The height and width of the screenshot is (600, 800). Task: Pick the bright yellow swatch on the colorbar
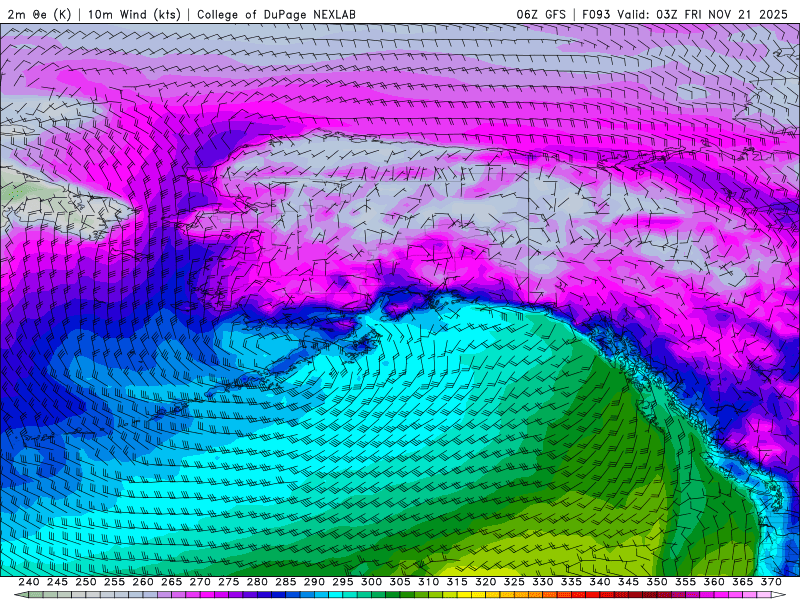(x=465, y=595)
